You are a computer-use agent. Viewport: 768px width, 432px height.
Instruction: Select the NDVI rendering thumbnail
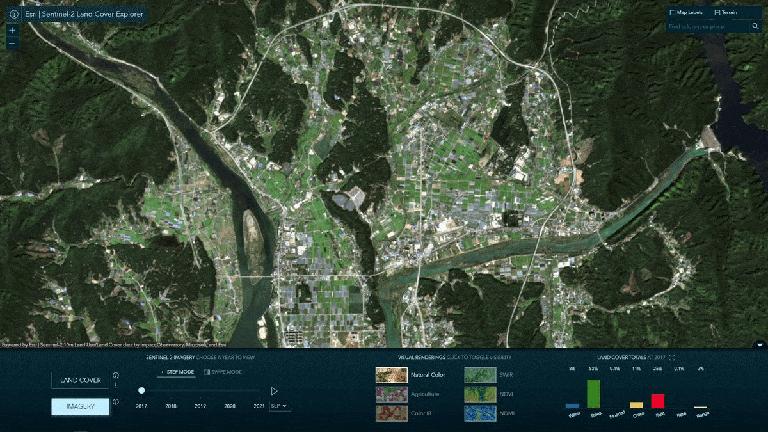pyautogui.click(x=480, y=394)
